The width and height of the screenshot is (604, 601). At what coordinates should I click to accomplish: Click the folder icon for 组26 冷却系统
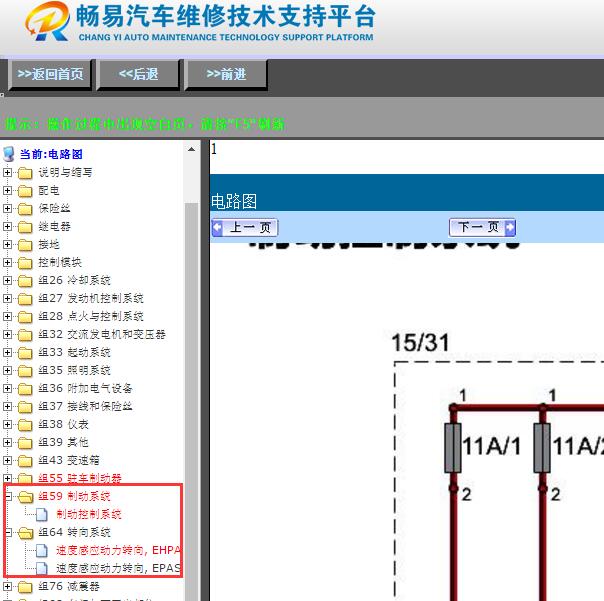click(25, 281)
